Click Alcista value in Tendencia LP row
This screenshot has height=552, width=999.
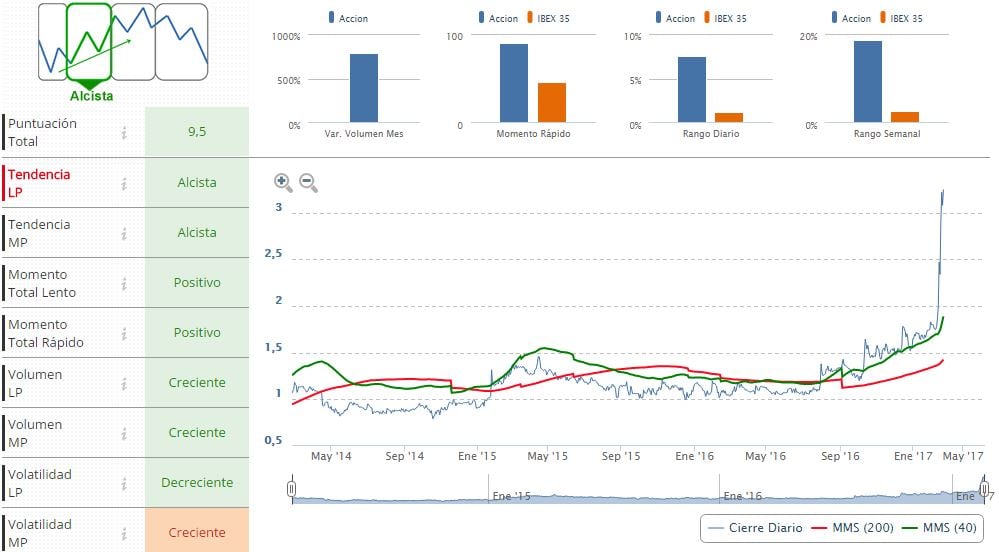[197, 182]
